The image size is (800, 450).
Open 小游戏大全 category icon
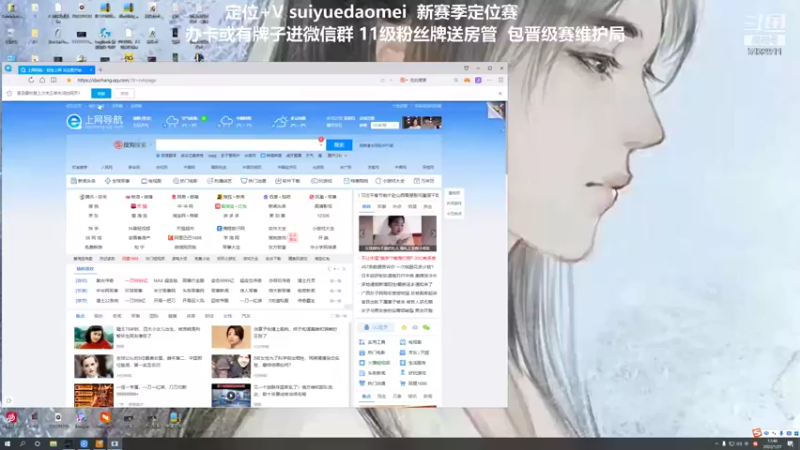click(390, 181)
